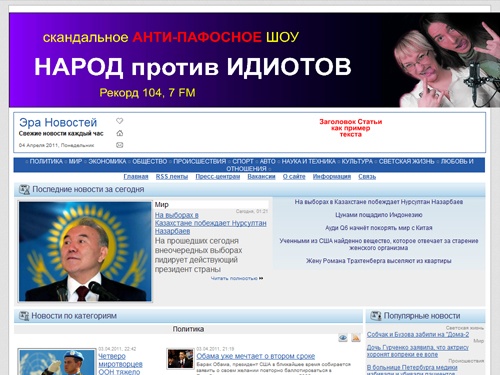Click the home page icon
The image size is (500, 375).
click(x=119, y=133)
